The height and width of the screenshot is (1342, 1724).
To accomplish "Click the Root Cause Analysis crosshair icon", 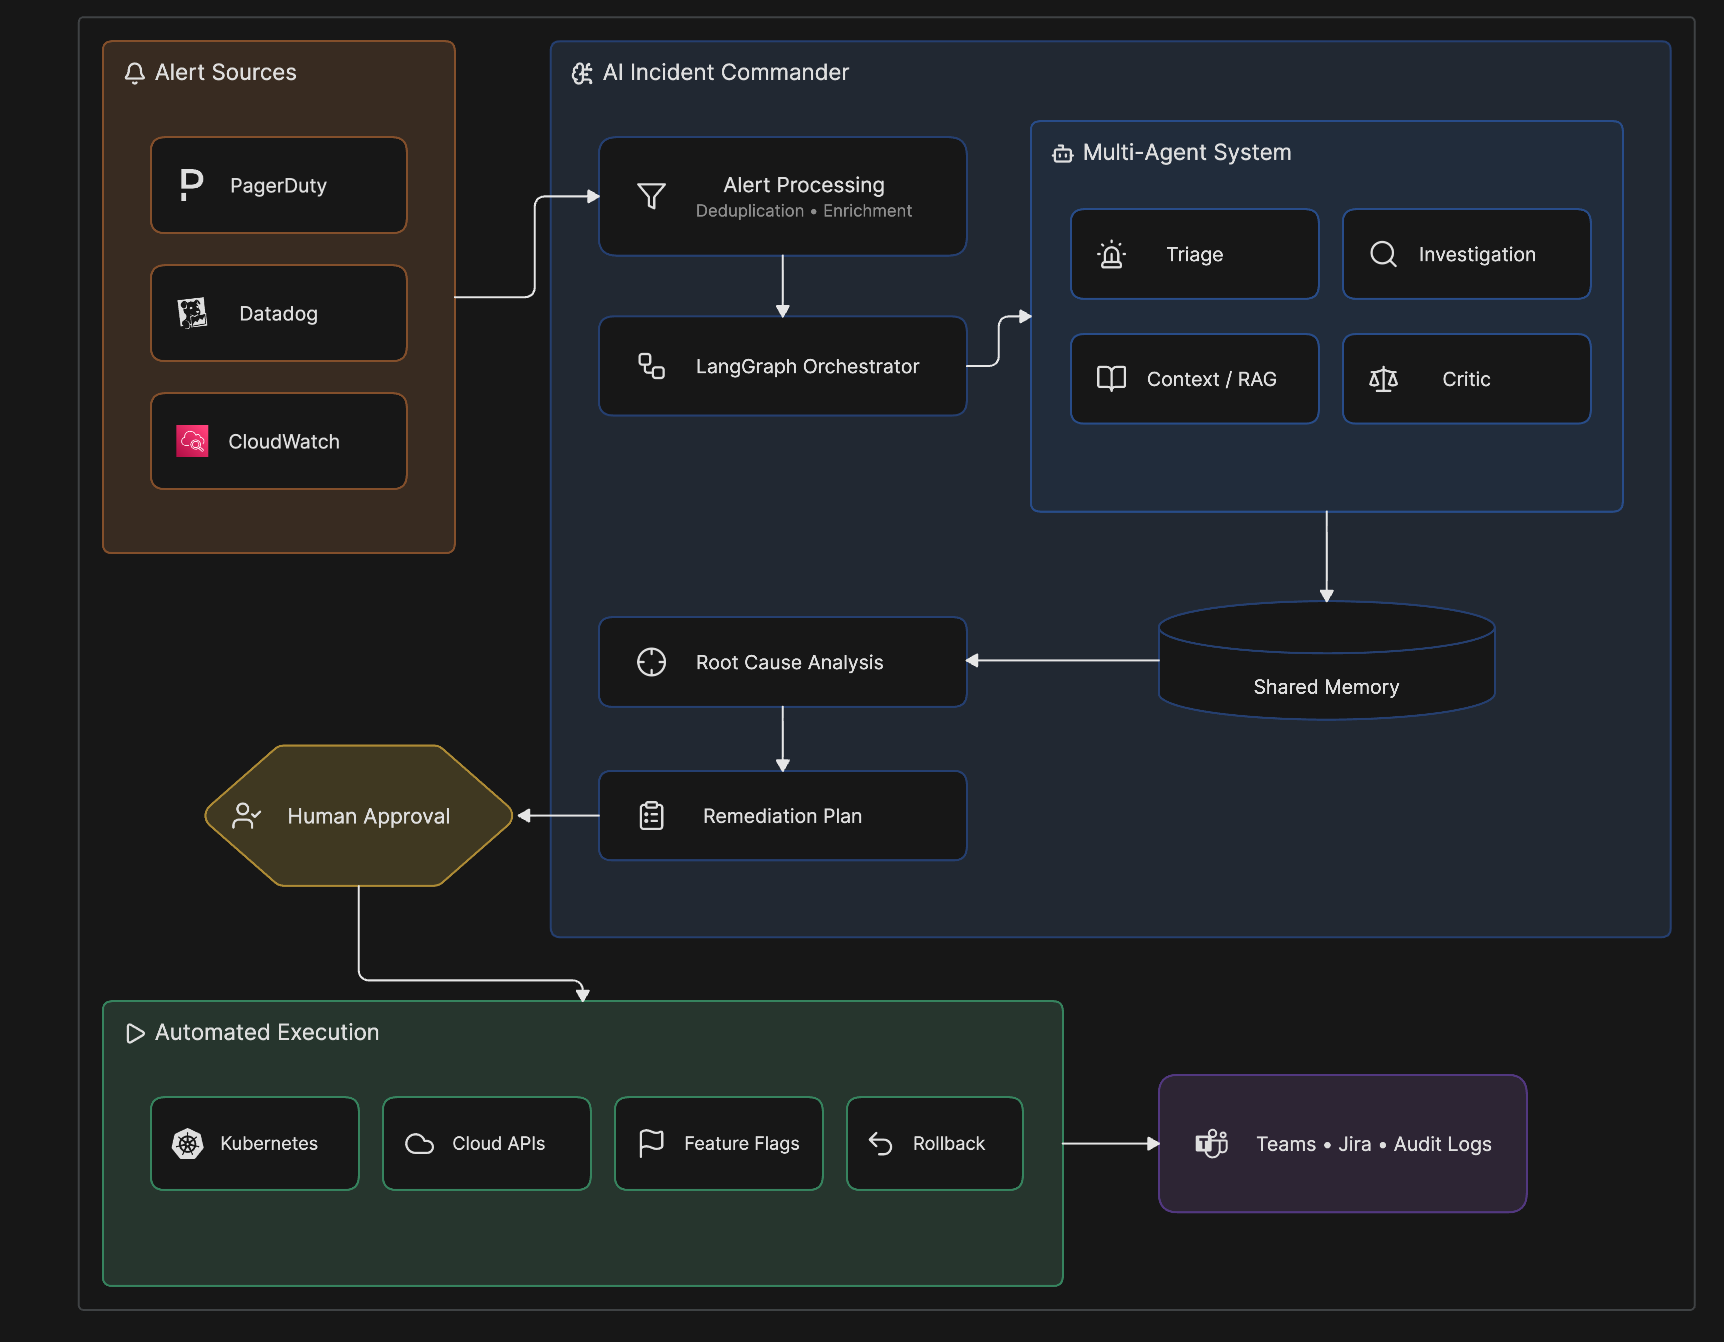I will (x=652, y=662).
